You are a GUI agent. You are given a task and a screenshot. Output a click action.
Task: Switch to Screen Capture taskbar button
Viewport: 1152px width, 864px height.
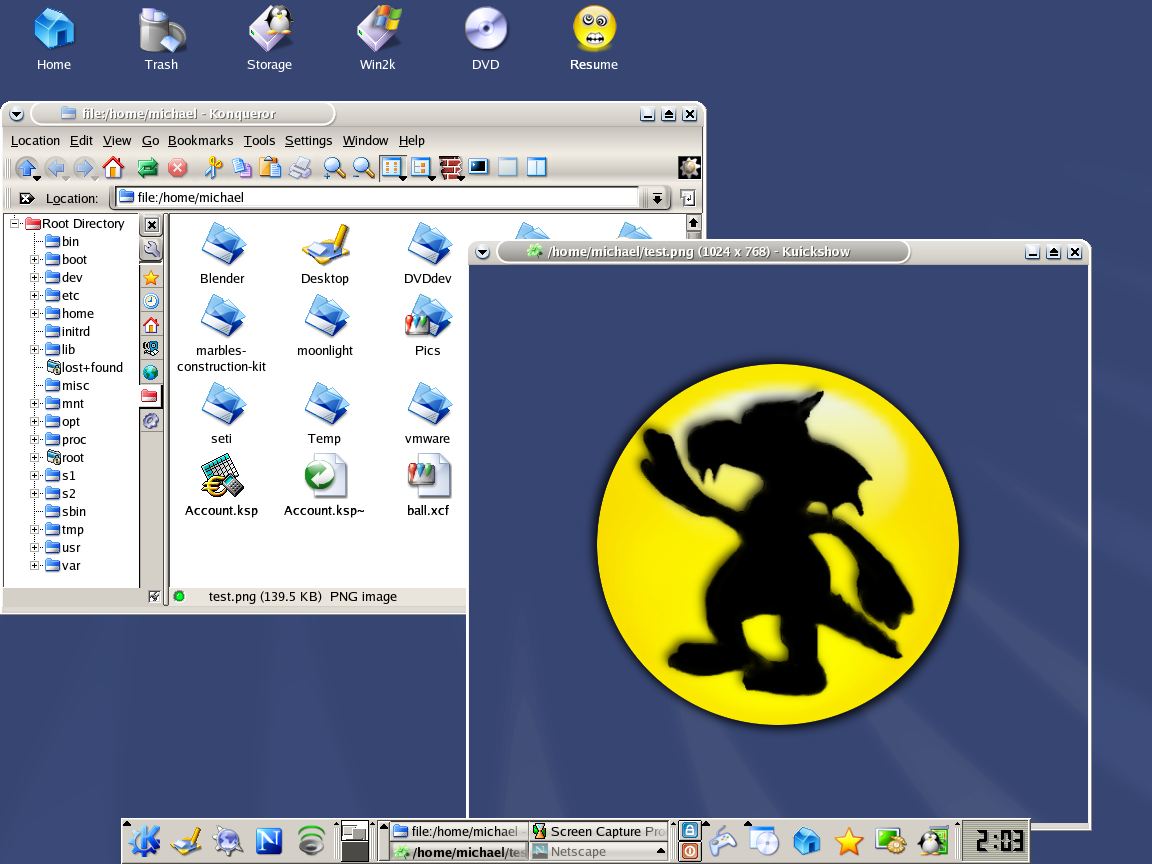pos(598,831)
